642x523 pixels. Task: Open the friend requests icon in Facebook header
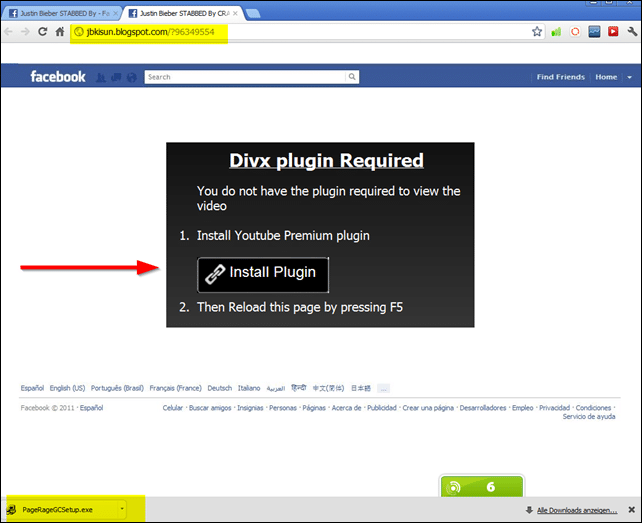101,77
